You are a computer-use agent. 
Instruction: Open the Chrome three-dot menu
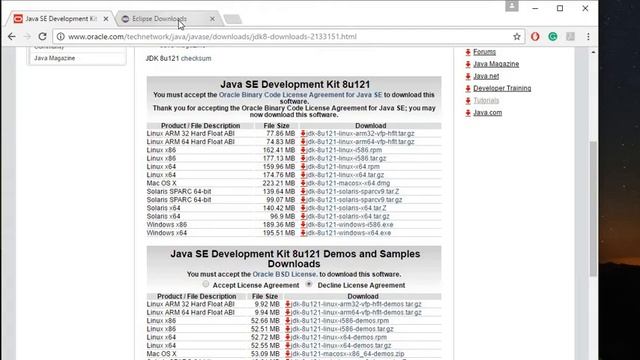[x=588, y=37]
